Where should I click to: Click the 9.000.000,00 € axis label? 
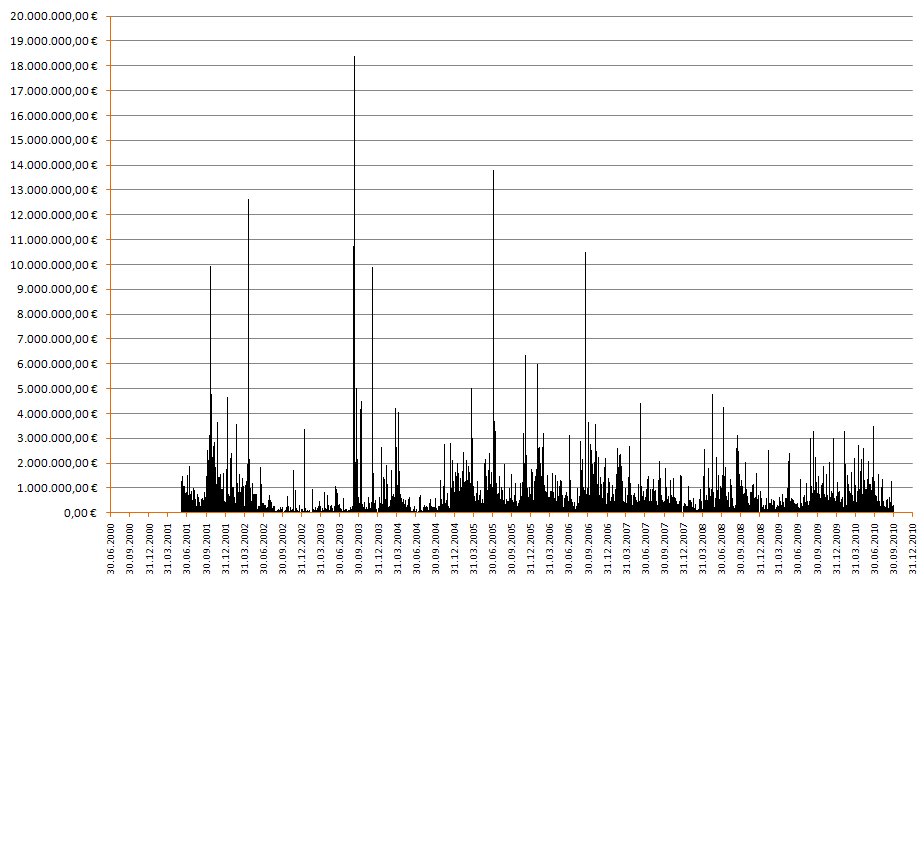pos(57,289)
